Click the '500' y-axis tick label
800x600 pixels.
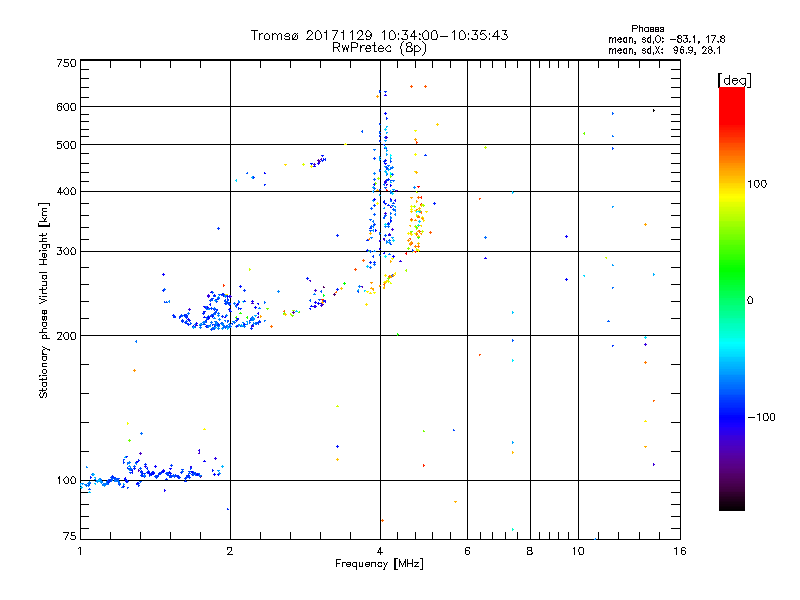coord(66,145)
